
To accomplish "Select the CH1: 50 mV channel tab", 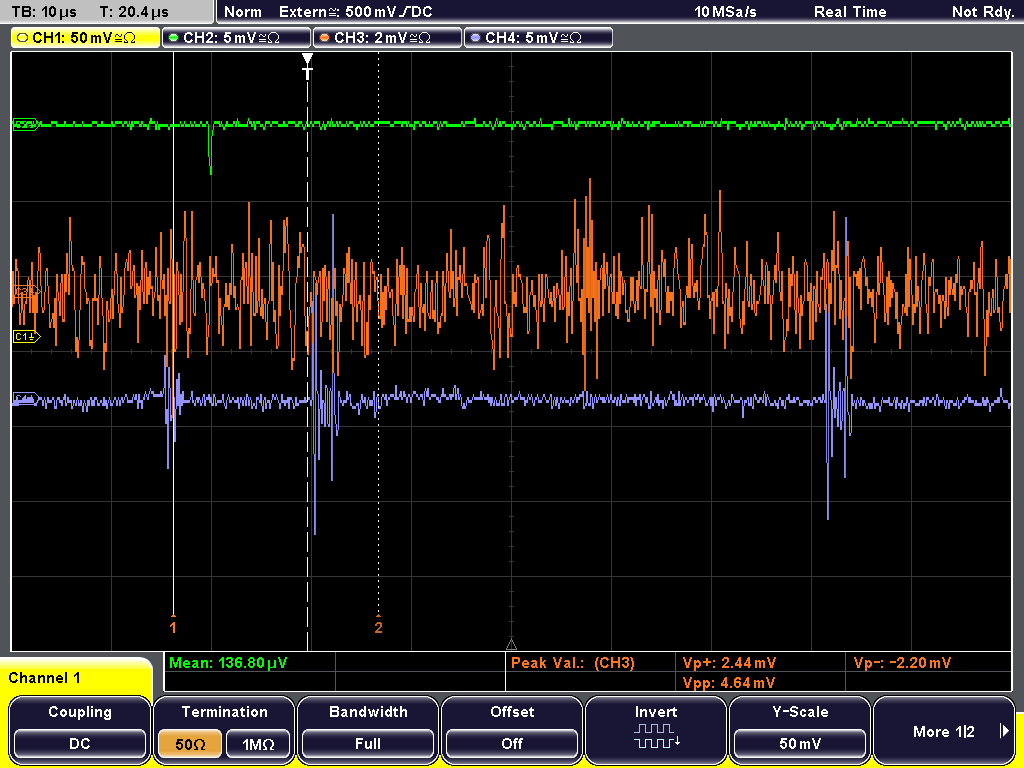I will 86,38.
